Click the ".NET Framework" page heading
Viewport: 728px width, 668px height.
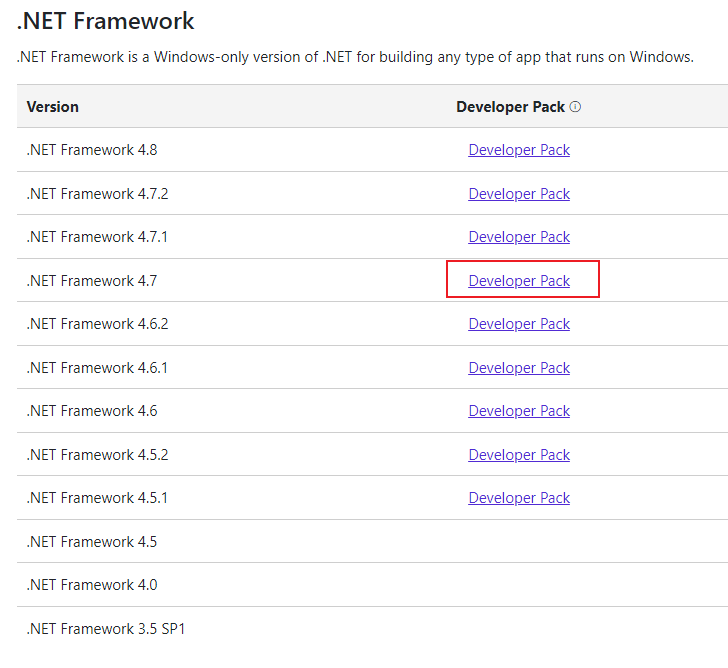click(x=106, y=21)
